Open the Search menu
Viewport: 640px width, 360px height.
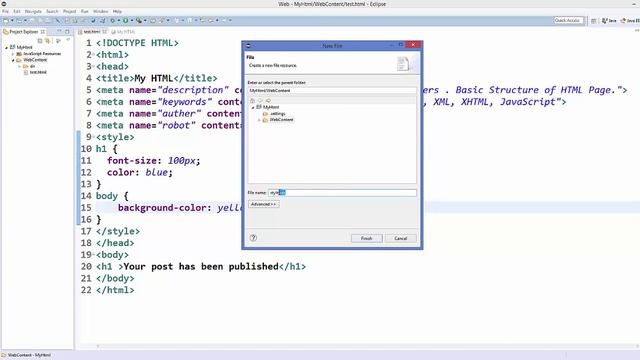52,11
